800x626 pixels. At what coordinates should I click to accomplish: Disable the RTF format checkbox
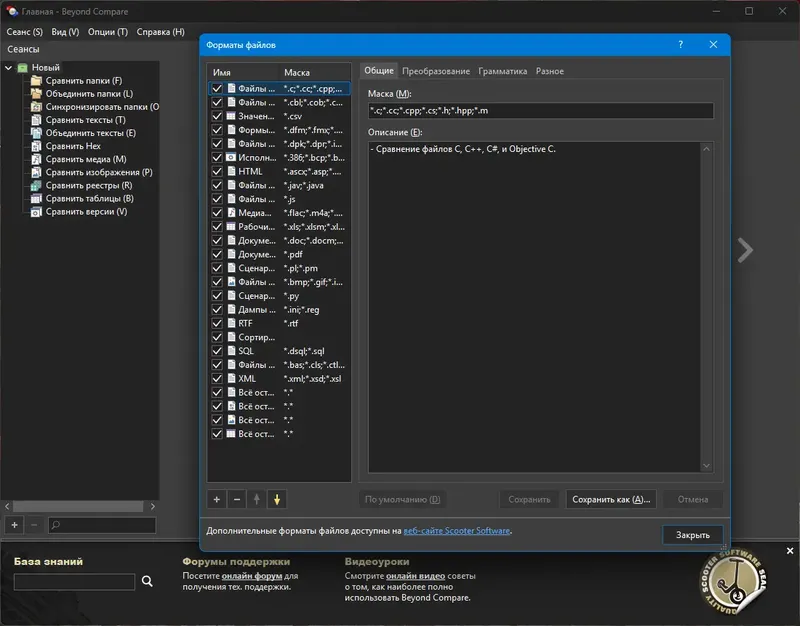click(217, 323)
